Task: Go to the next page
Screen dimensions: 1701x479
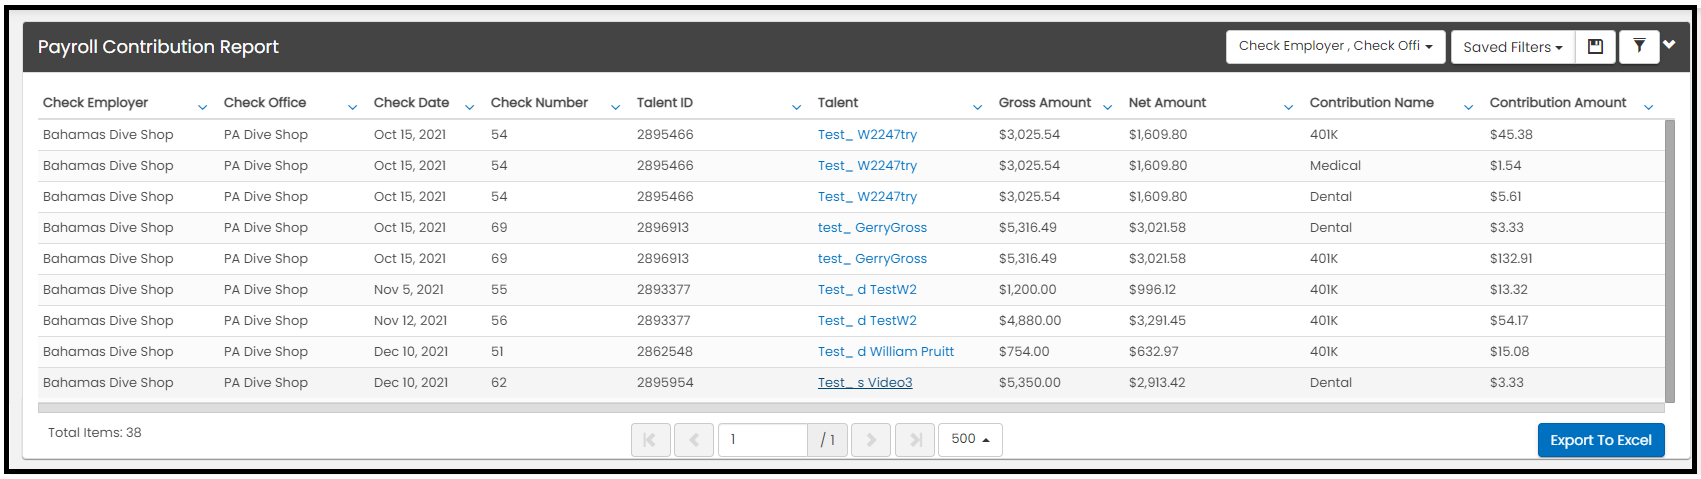Action: click(871, 440)
